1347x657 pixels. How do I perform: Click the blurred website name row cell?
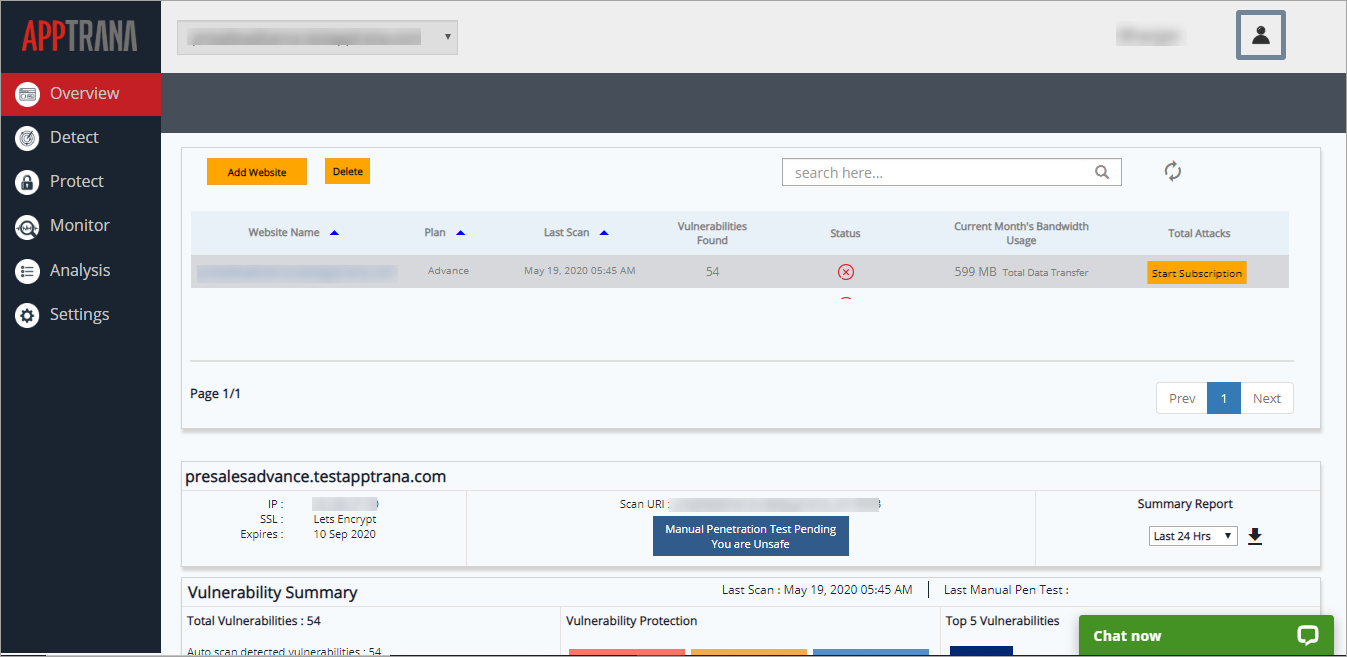297,272
